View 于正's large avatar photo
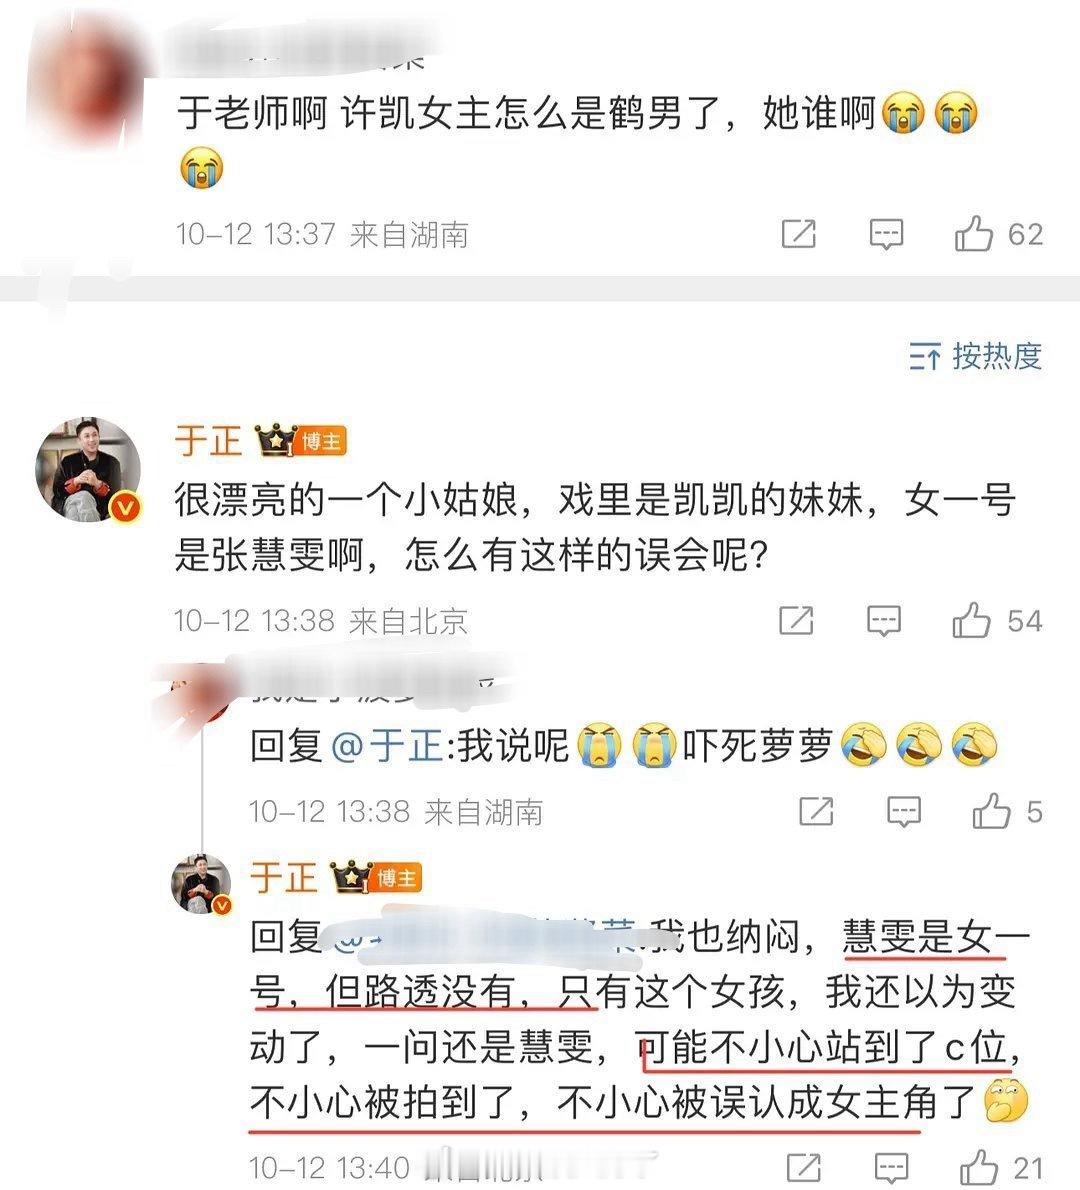 click(89, 469)
